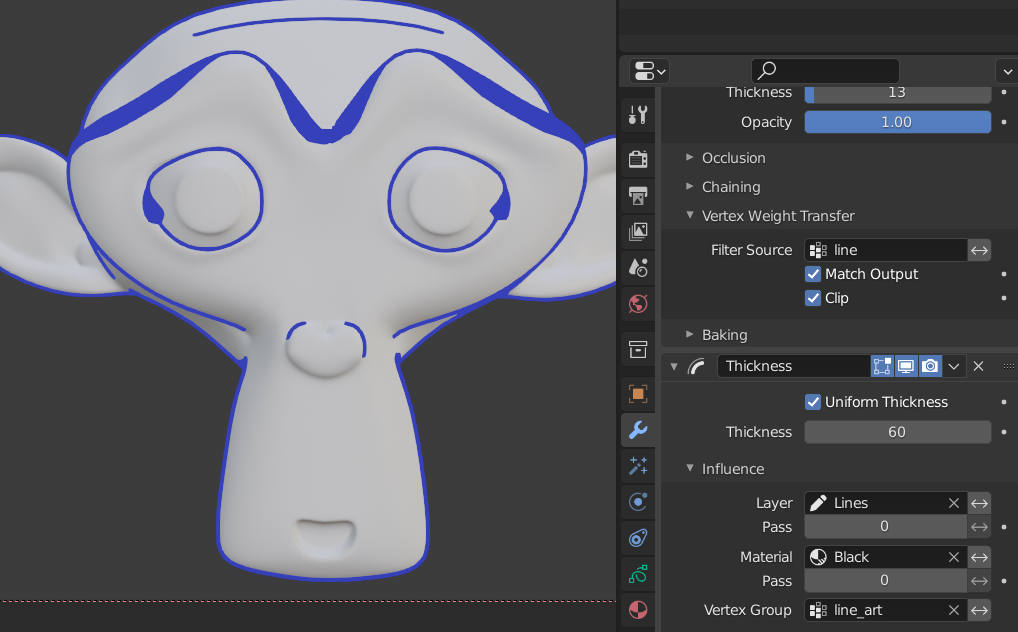
Task: Open the Object Data properties tab
Action: [x=638, y=574]
